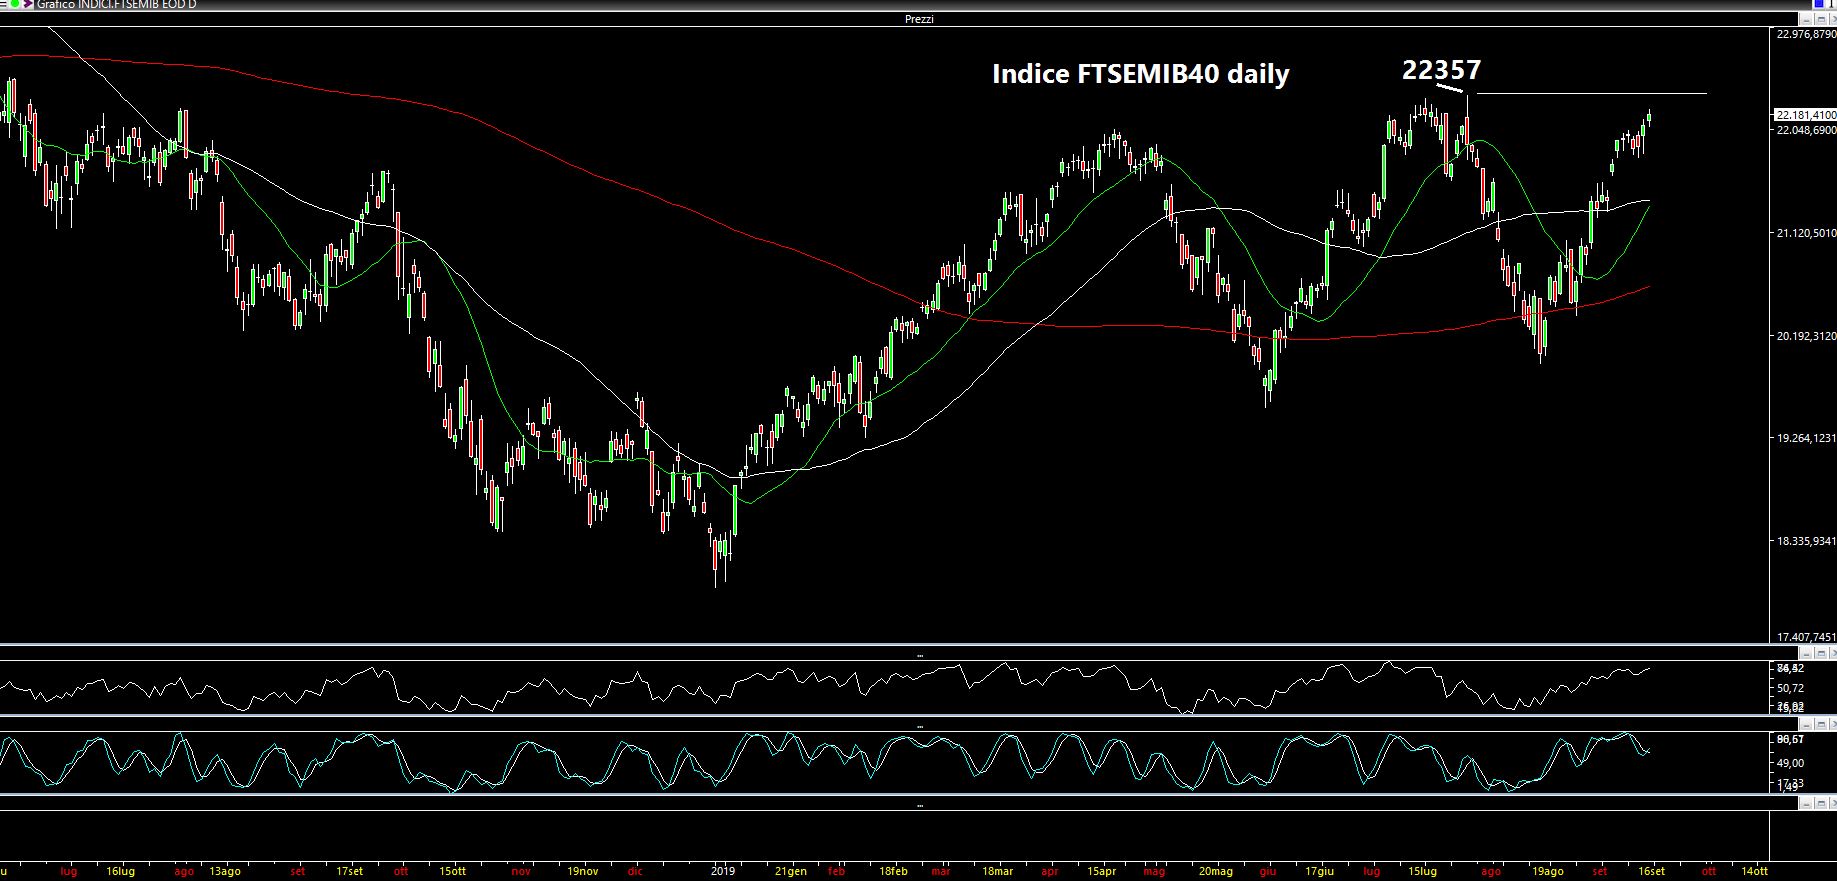Click the 20.192,3120 price scale label

point(1806,336)
